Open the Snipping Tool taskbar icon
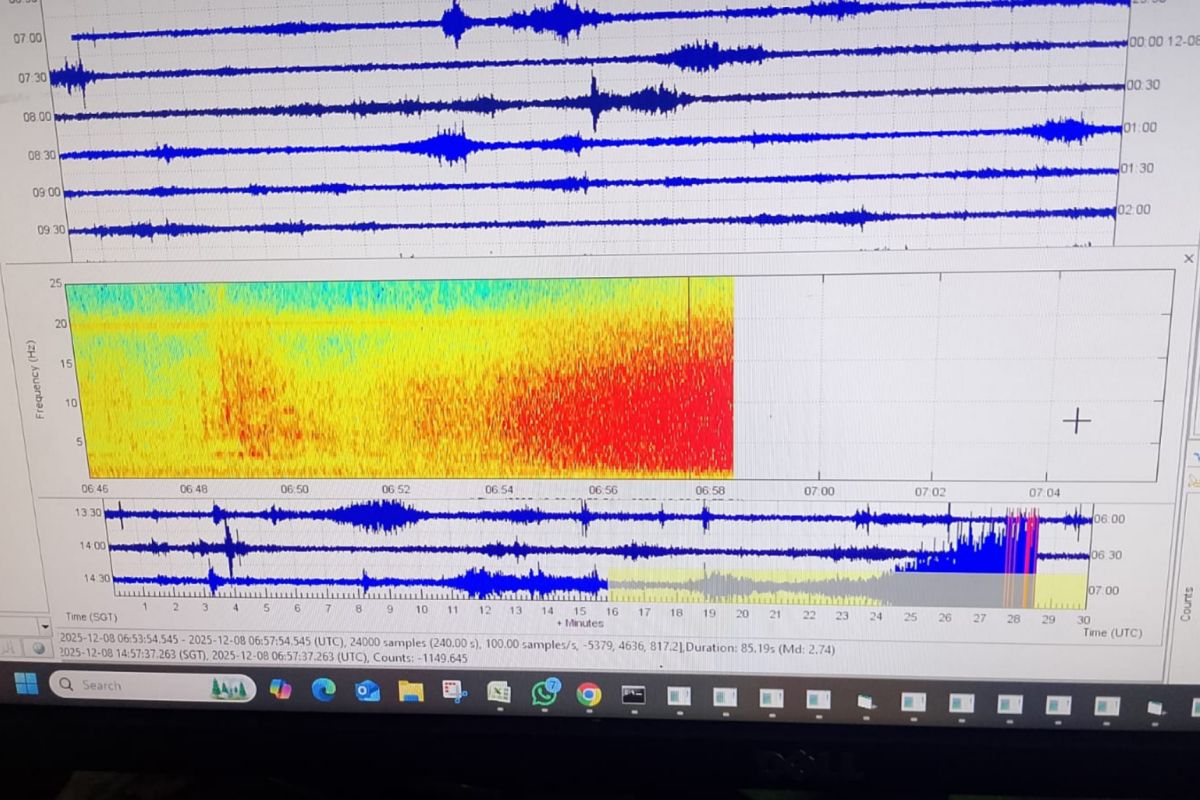The height and width of the screenshot is (800, 1200). point(455,692)
